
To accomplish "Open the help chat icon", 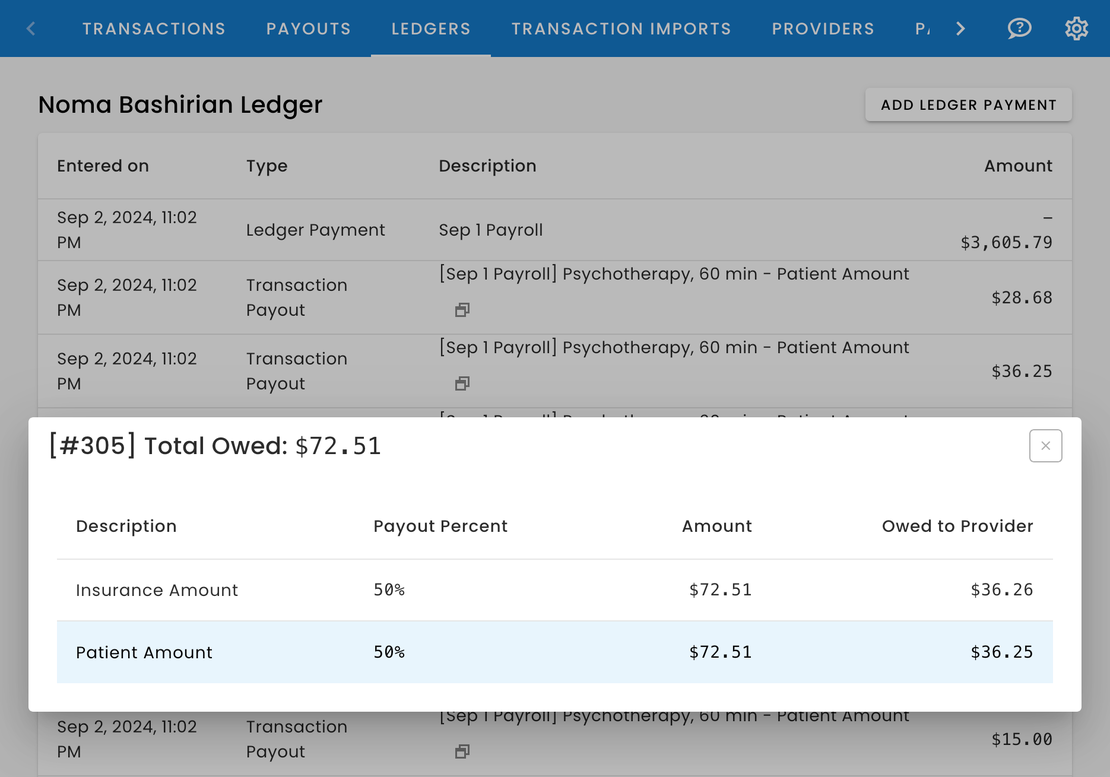I will (x=1019, y=29).
